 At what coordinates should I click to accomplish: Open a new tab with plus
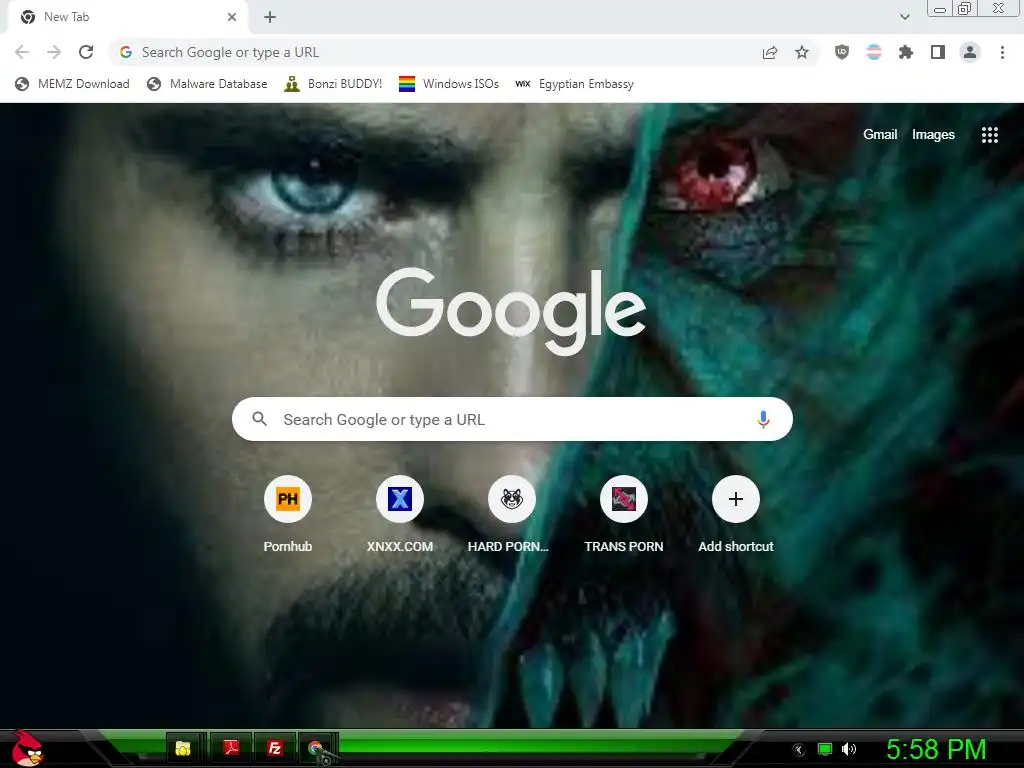(x=270, y=18)
